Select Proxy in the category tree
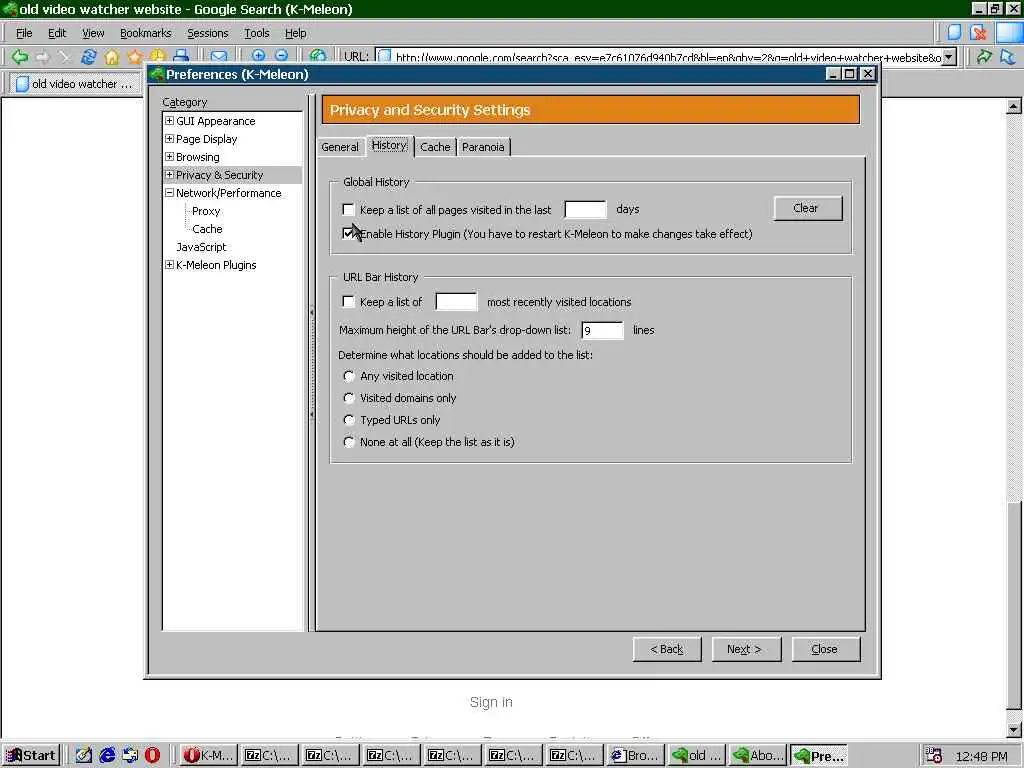The width and height of the screenshot is (1024, 768). point(206,211)
